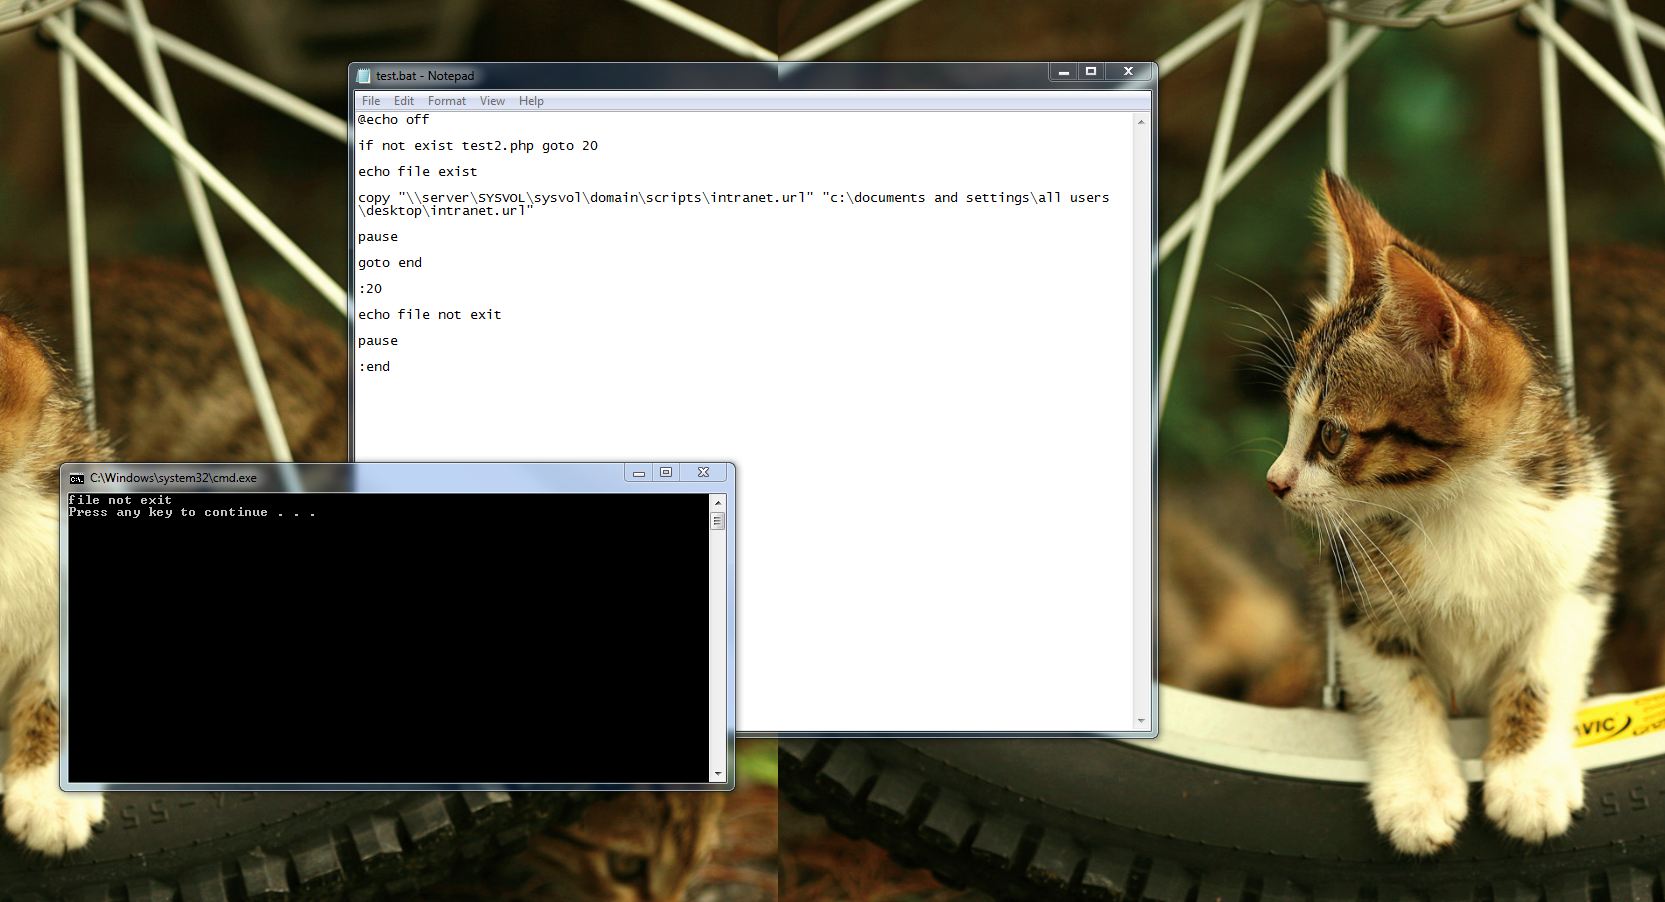Click the 'goto end' line
This screenshot has width=1665, height=902.
click(390, 262)
